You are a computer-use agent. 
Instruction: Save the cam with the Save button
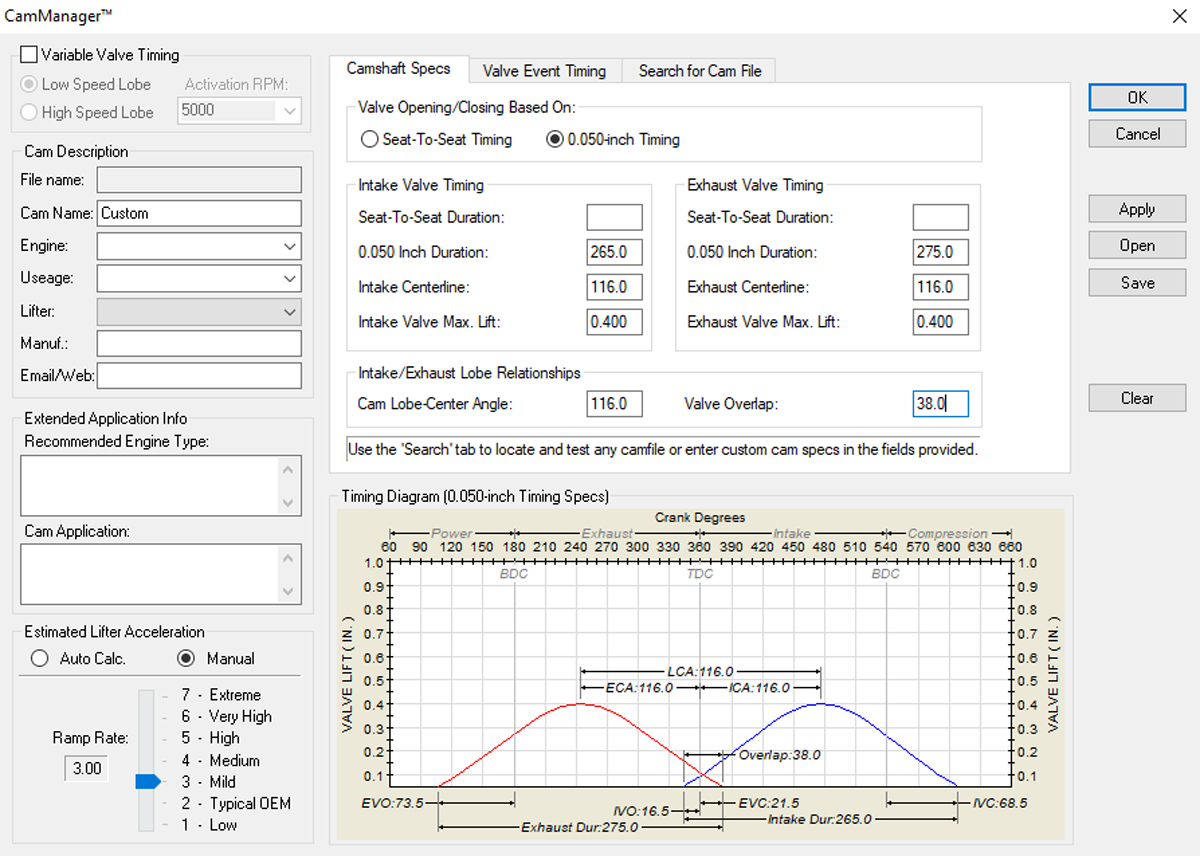click(x=1137, y=283)
